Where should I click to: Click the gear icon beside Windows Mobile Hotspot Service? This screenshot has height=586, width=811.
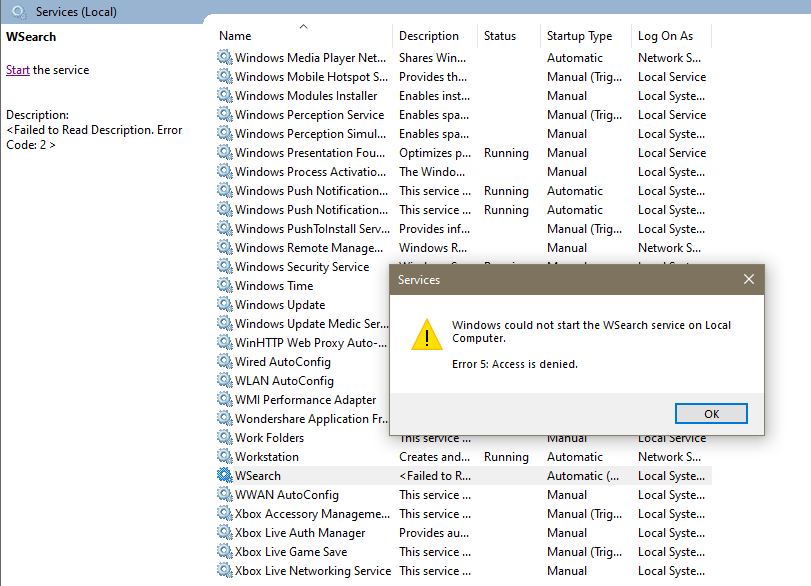[x=224, y=76]
